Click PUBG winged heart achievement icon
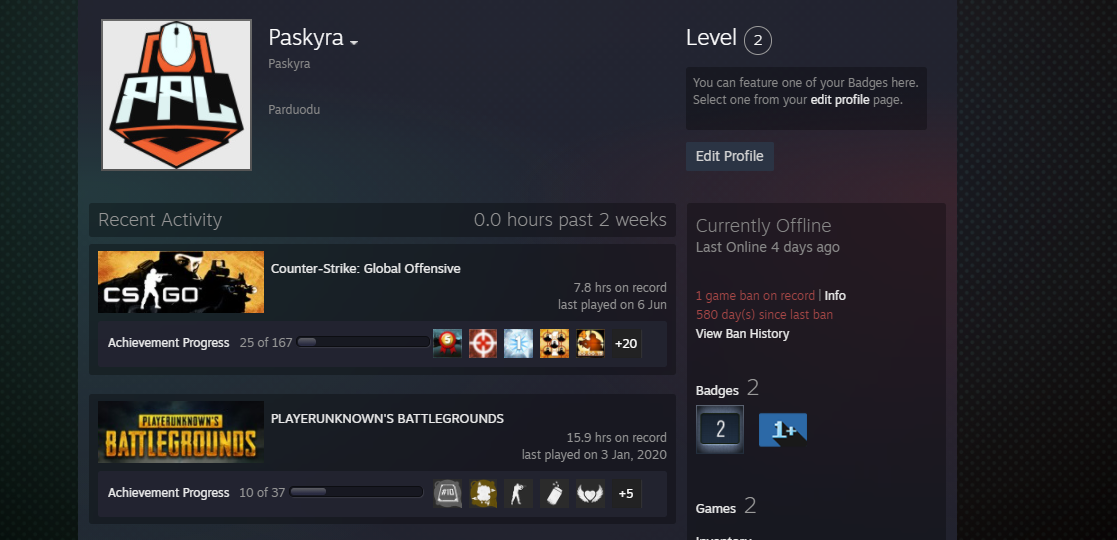This screenshot has width=1117, height=540. [x=590, y=493]
